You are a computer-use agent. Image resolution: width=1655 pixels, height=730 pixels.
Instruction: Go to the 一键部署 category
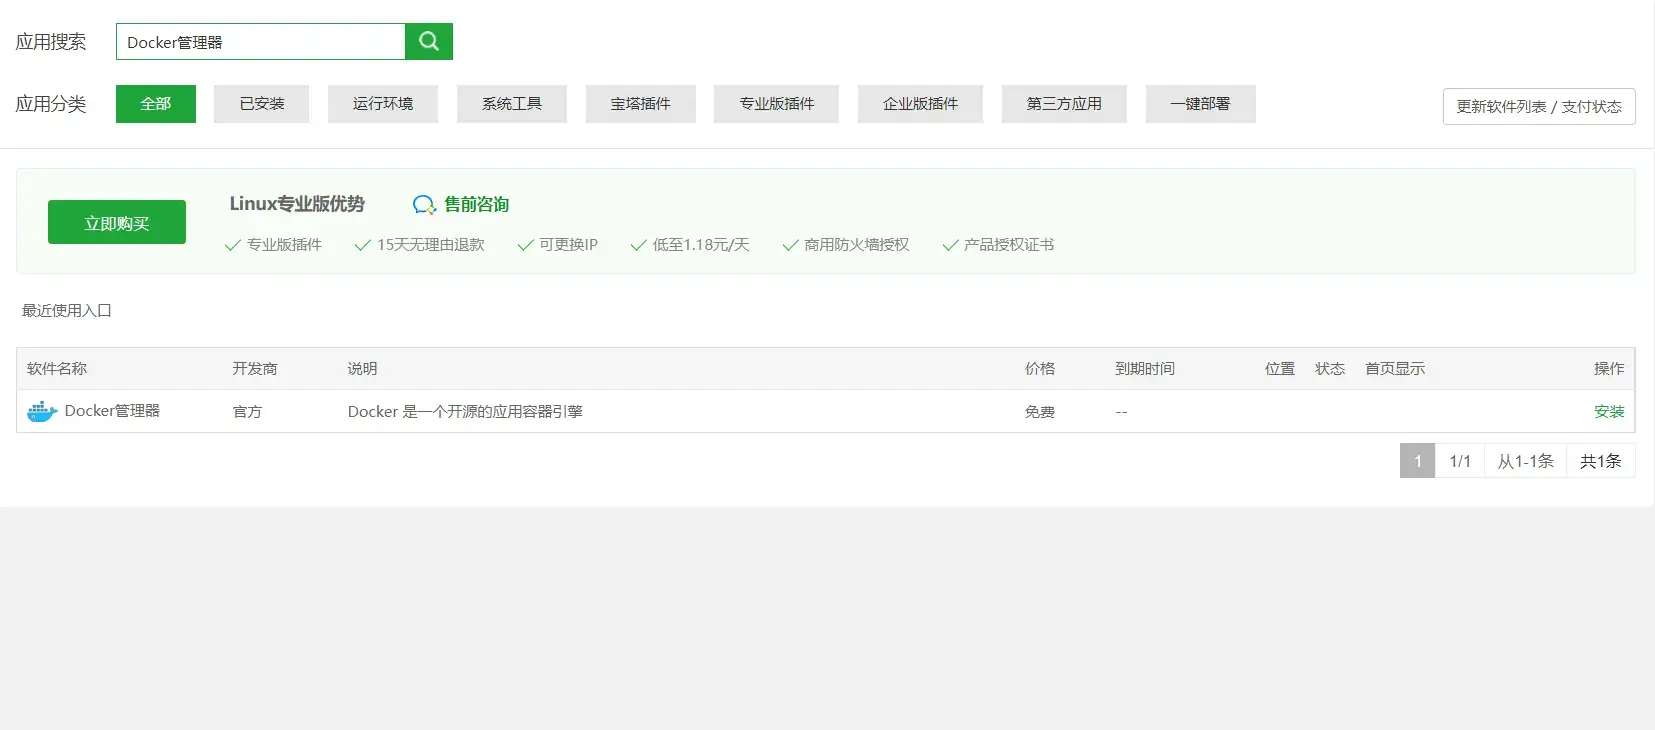point(1201,104)
